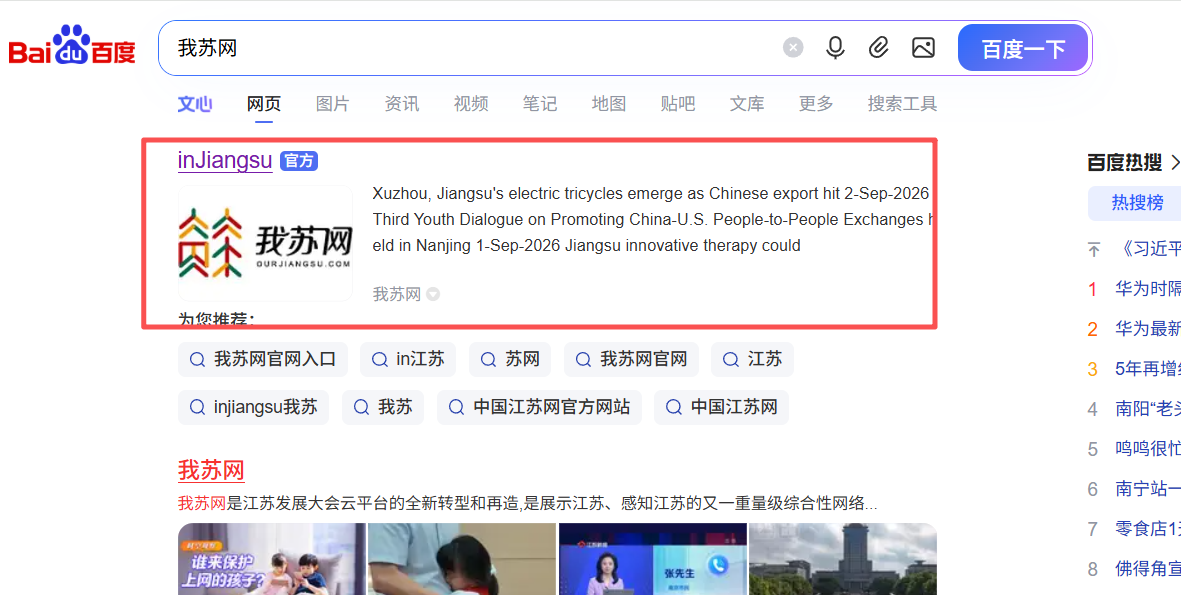The image size is (1181, 595).
Task: Open the red 我苏网 result title link
Action: (x=211, y=471)
